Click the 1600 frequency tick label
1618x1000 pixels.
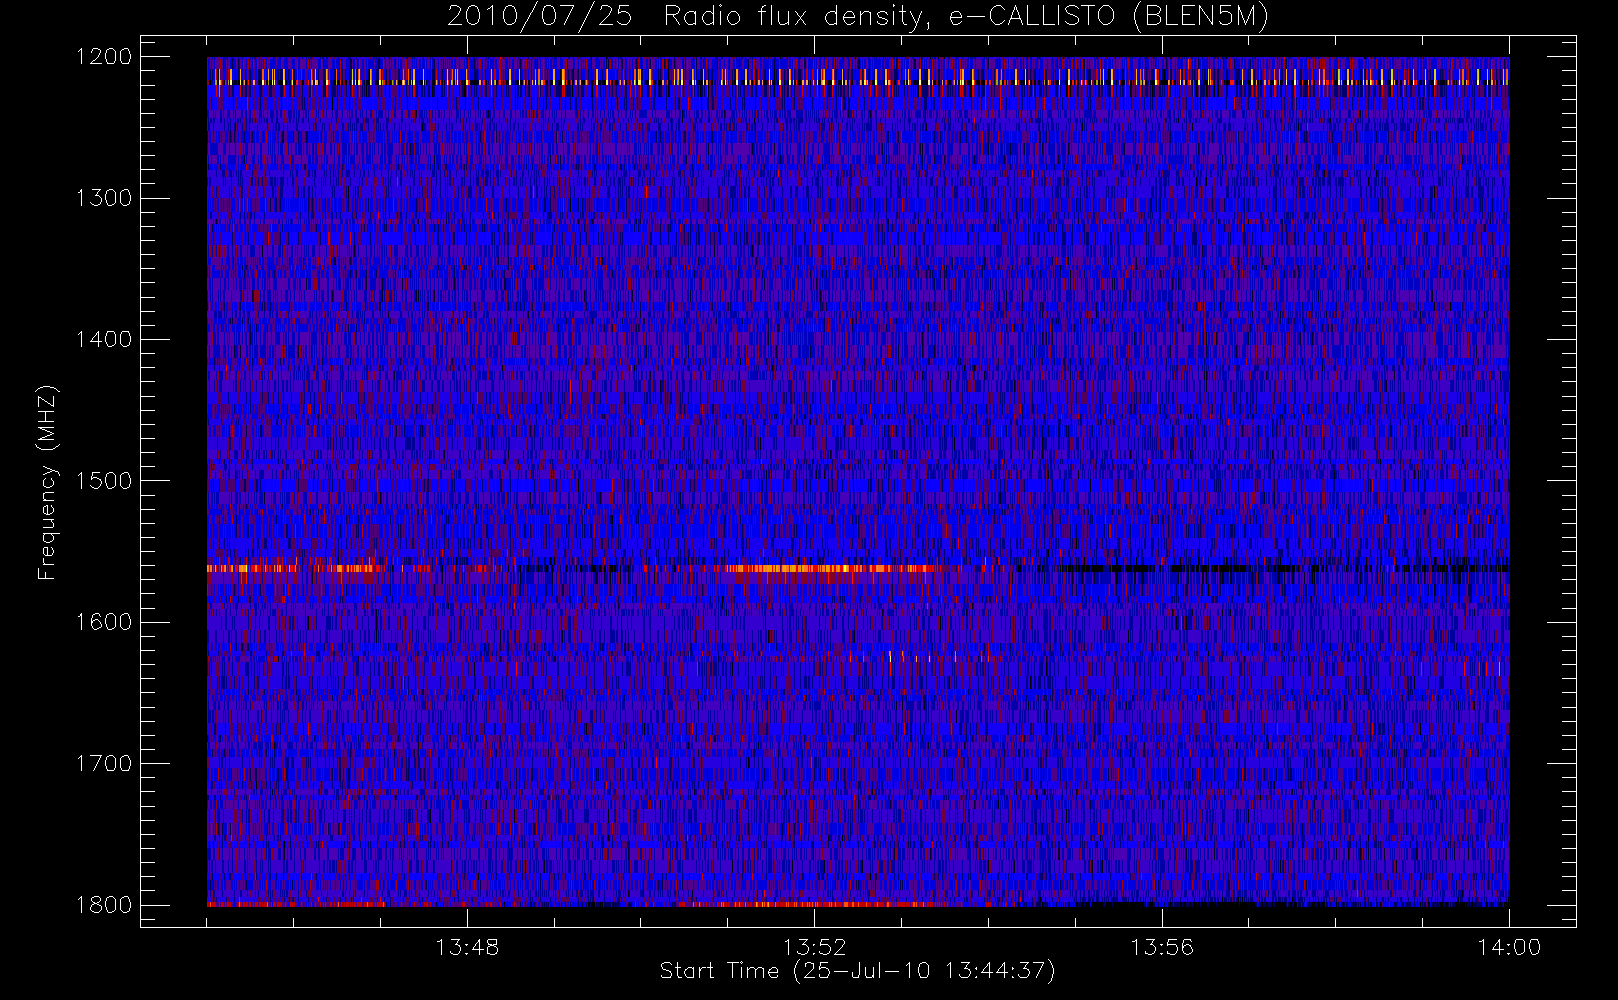point(104,622)
